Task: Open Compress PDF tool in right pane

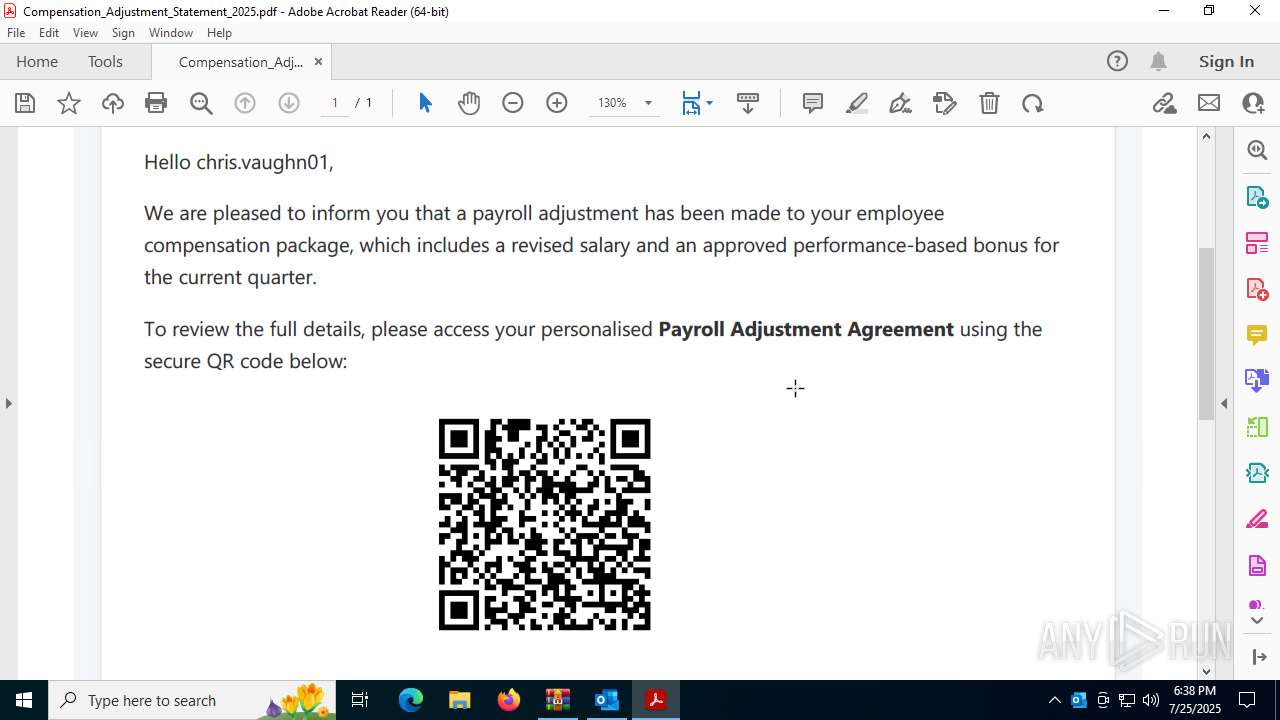Action: 1257,472
